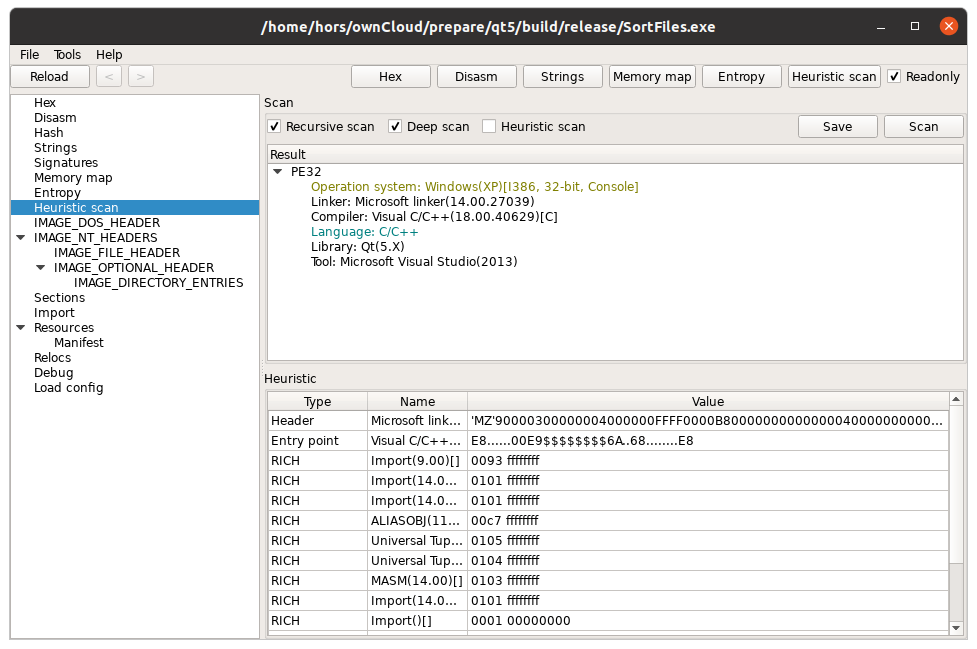Image resolution: width=977 pixels, height=649 pixels.
Task: Open the Disasm toolbar button
Action: point(477,77)
